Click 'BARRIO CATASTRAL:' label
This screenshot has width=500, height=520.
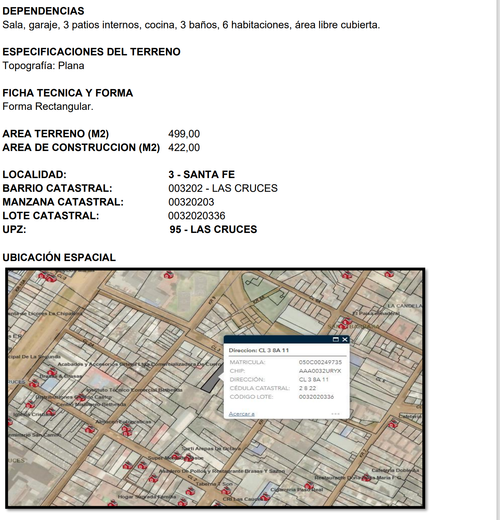(x=57, y=188)
